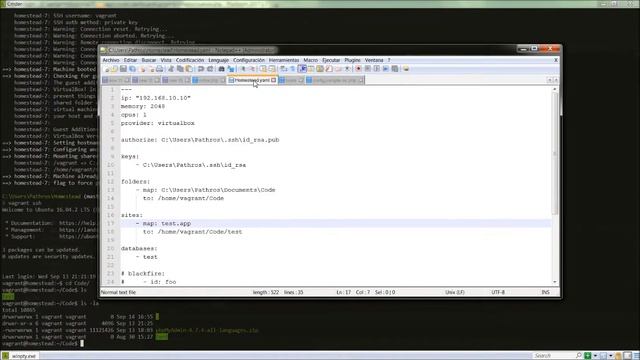Click the Search field in the console window
The image size is (640, 360).
pyautogui.click(x=553, y=356)
